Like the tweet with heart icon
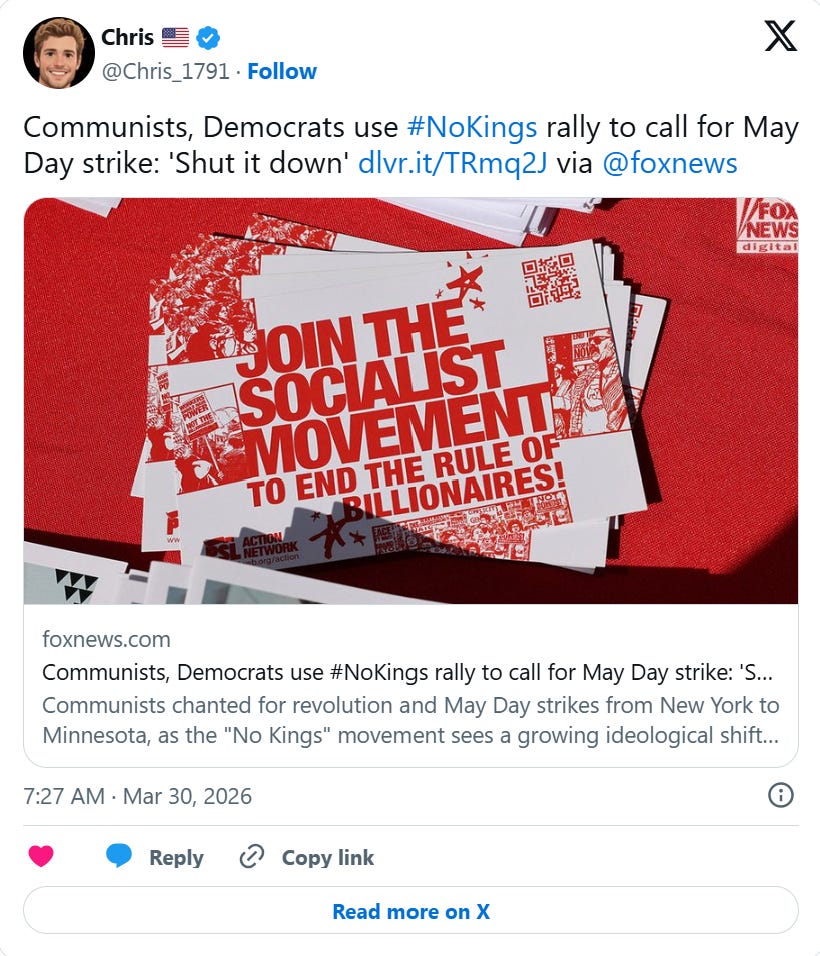Image resolution: width=820 pixels, height=956 pixels. coord(41,856)
